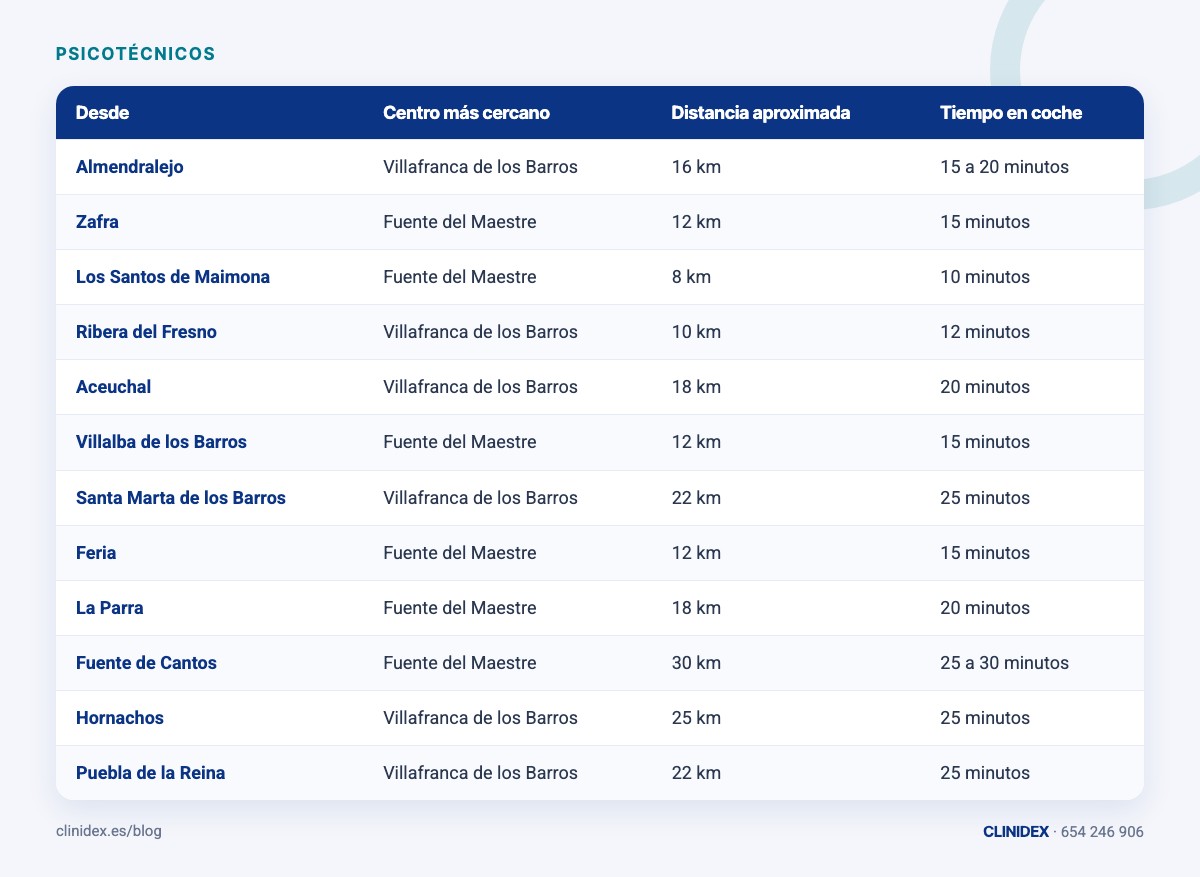Select the 'Santa Marta de los Barros' row name
1200x877 pixels.
[181, 498]
